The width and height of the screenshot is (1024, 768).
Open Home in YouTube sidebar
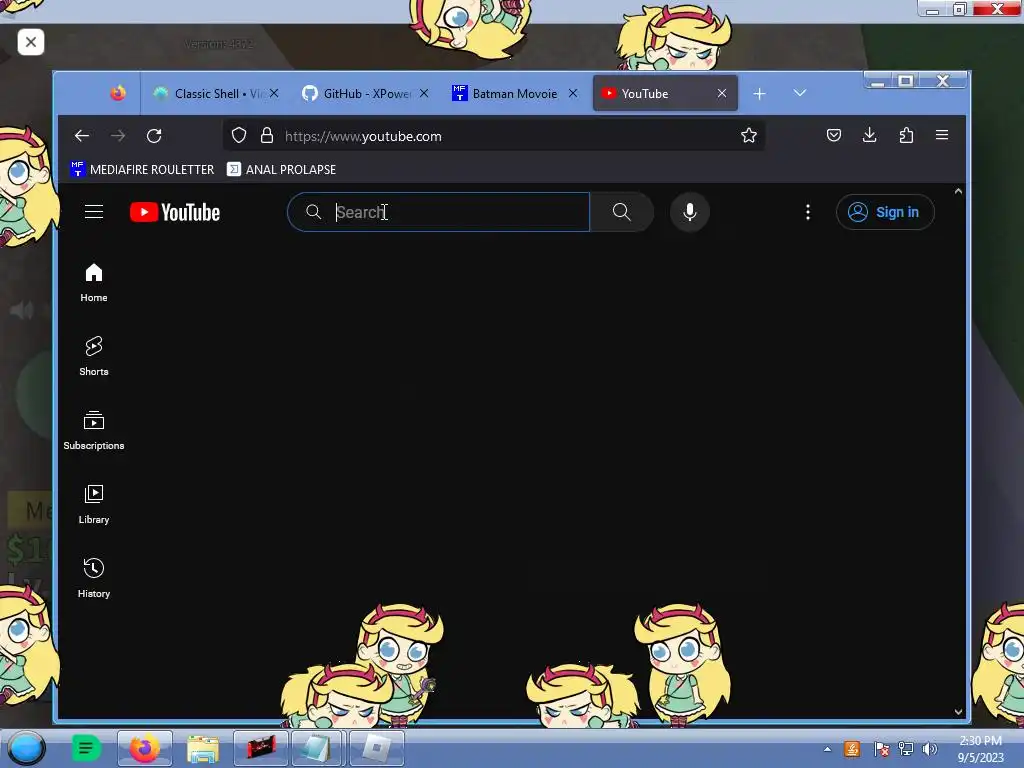point(93,282)
